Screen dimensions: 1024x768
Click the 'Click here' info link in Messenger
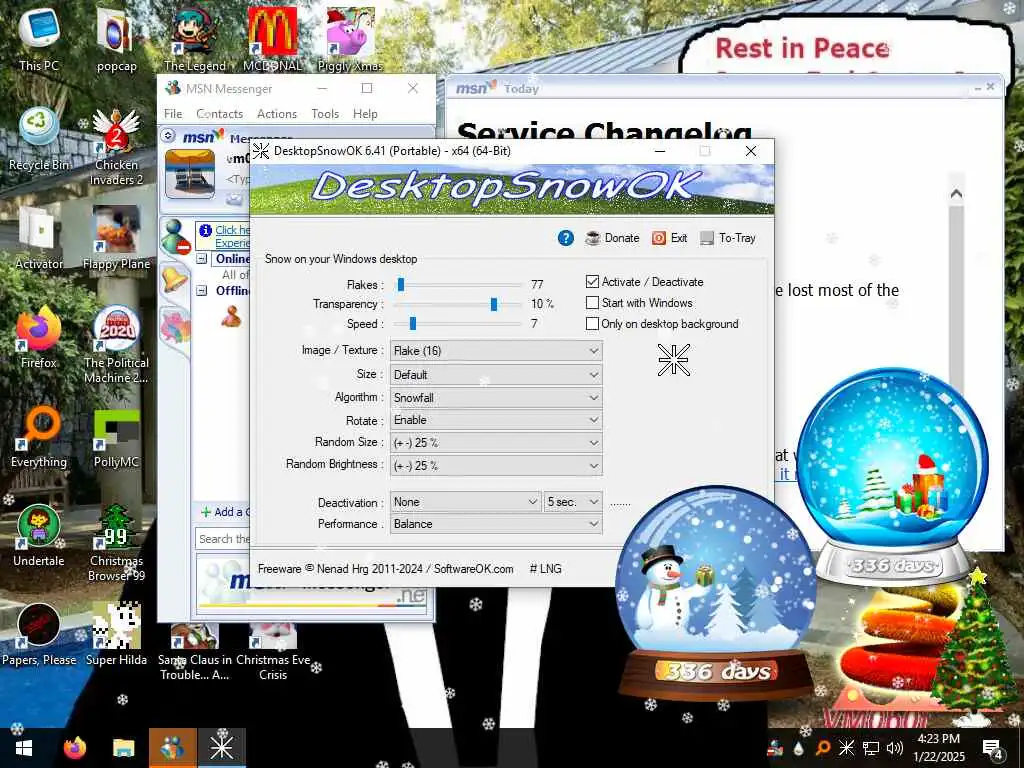(x=232, y=230)
